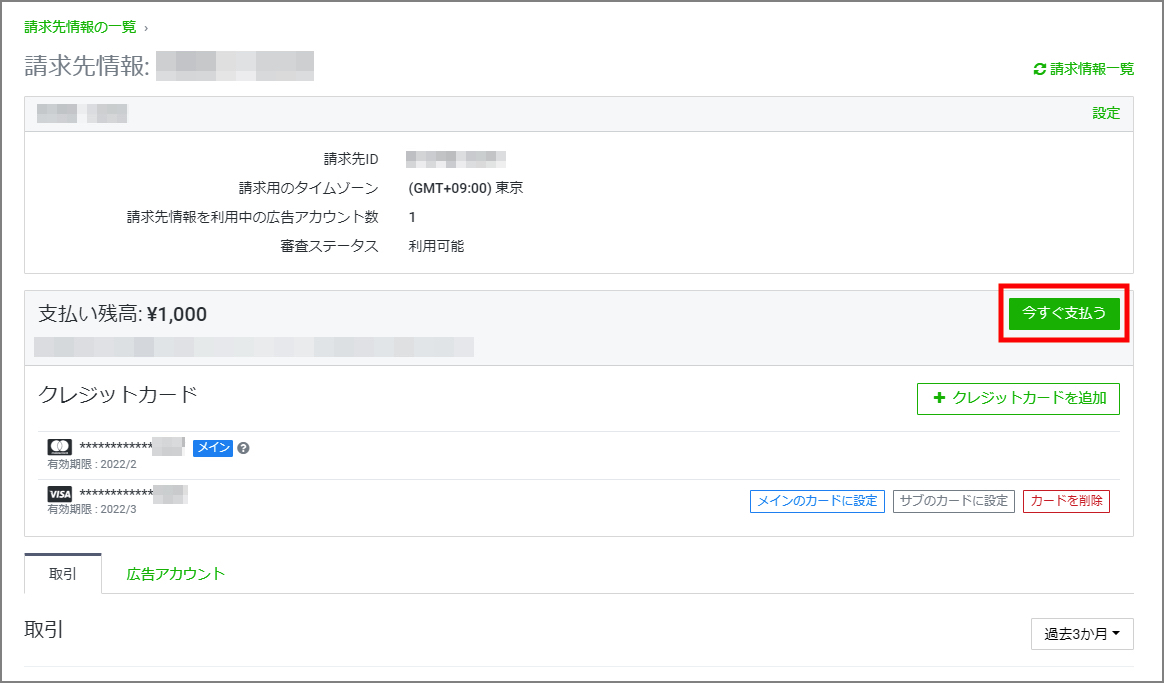
Task: Click the plus icon in クレジットカードを追加
Action: [938, 398]
